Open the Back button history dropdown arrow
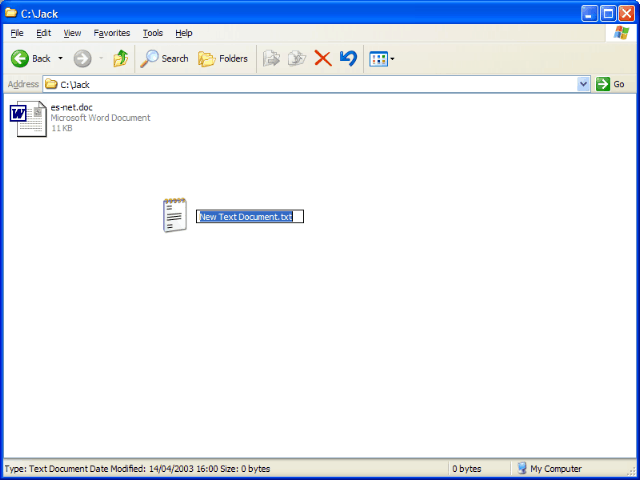The height and width of the screenshot is (480, 640). [60, 58]
